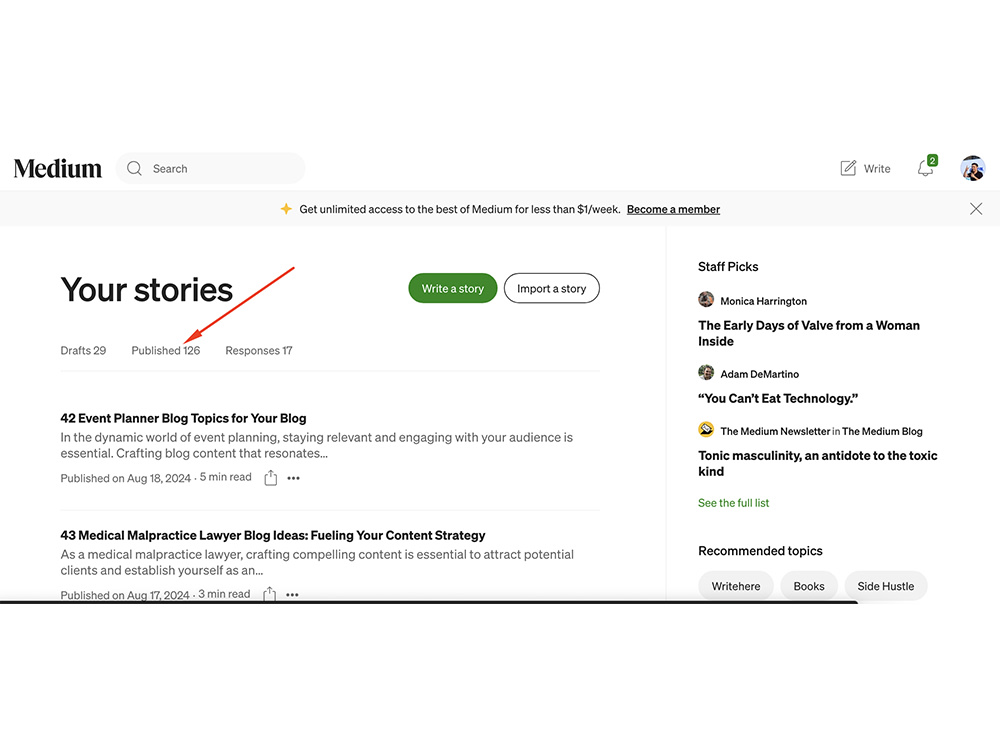The height and width of the screenshot is (750, 1000).
Task: Click the Write label in header
Action: click(877, 169)
